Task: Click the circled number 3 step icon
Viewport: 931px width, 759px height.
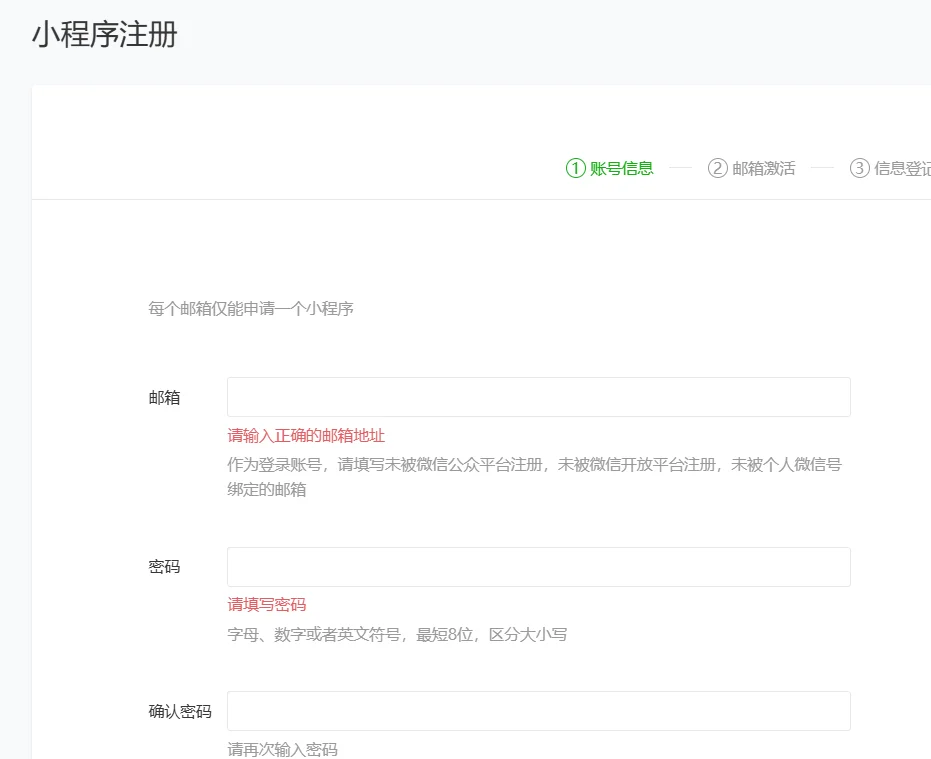Action: tap(859, 167)
